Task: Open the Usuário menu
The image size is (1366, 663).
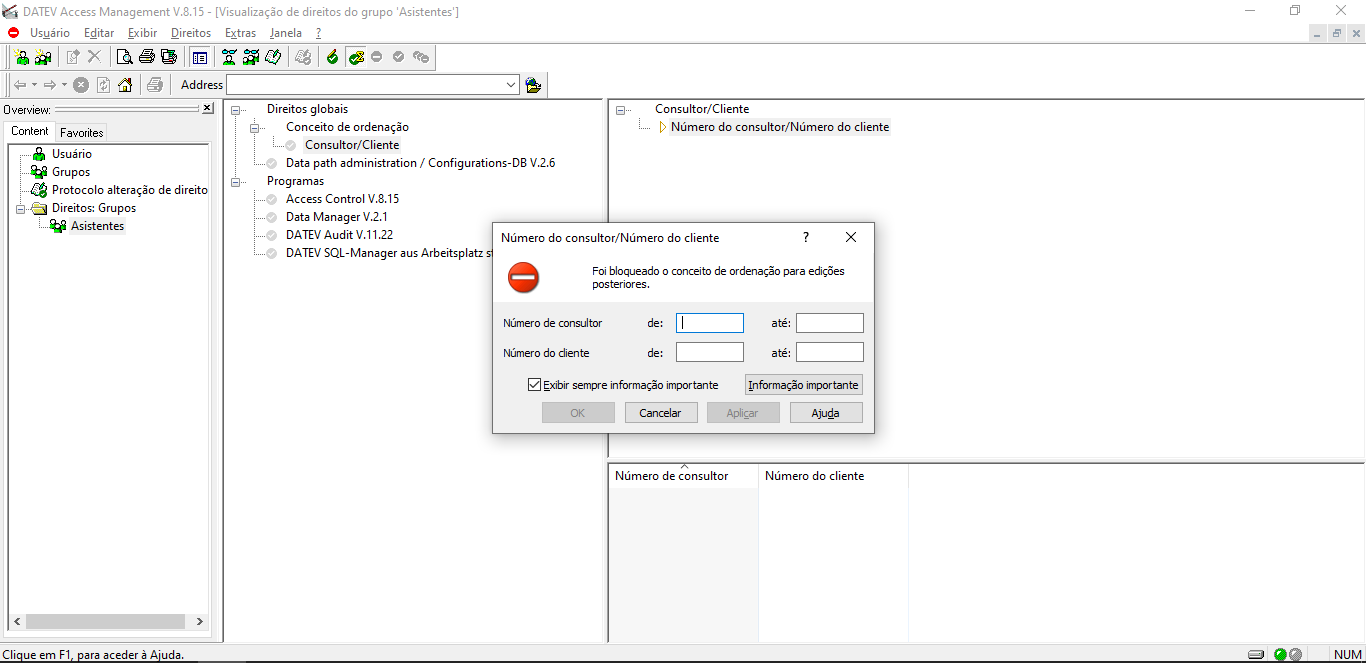Action: [x=50, y=33]
